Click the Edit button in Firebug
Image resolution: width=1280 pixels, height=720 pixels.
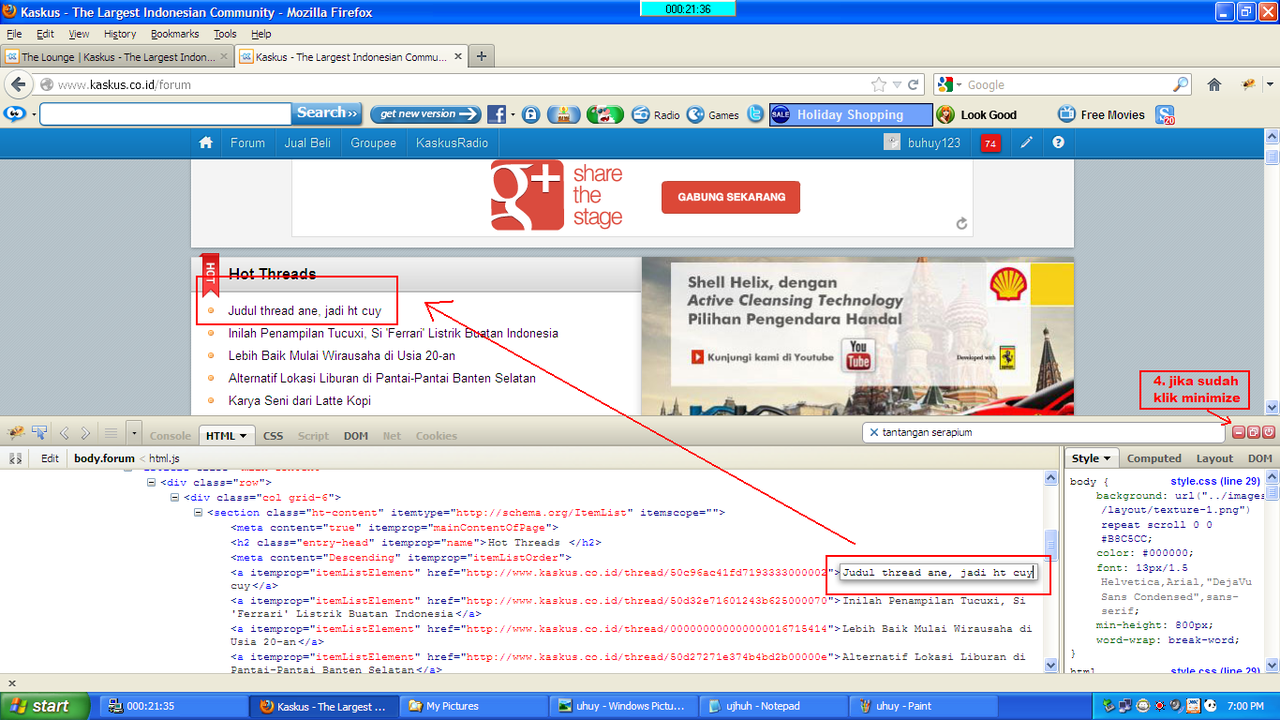[50, 458]
